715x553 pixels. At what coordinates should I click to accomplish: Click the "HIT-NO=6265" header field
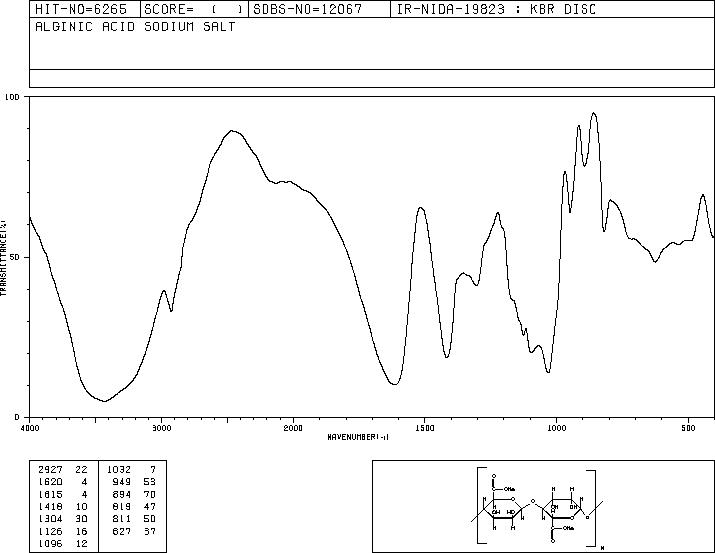coord(85,9)
